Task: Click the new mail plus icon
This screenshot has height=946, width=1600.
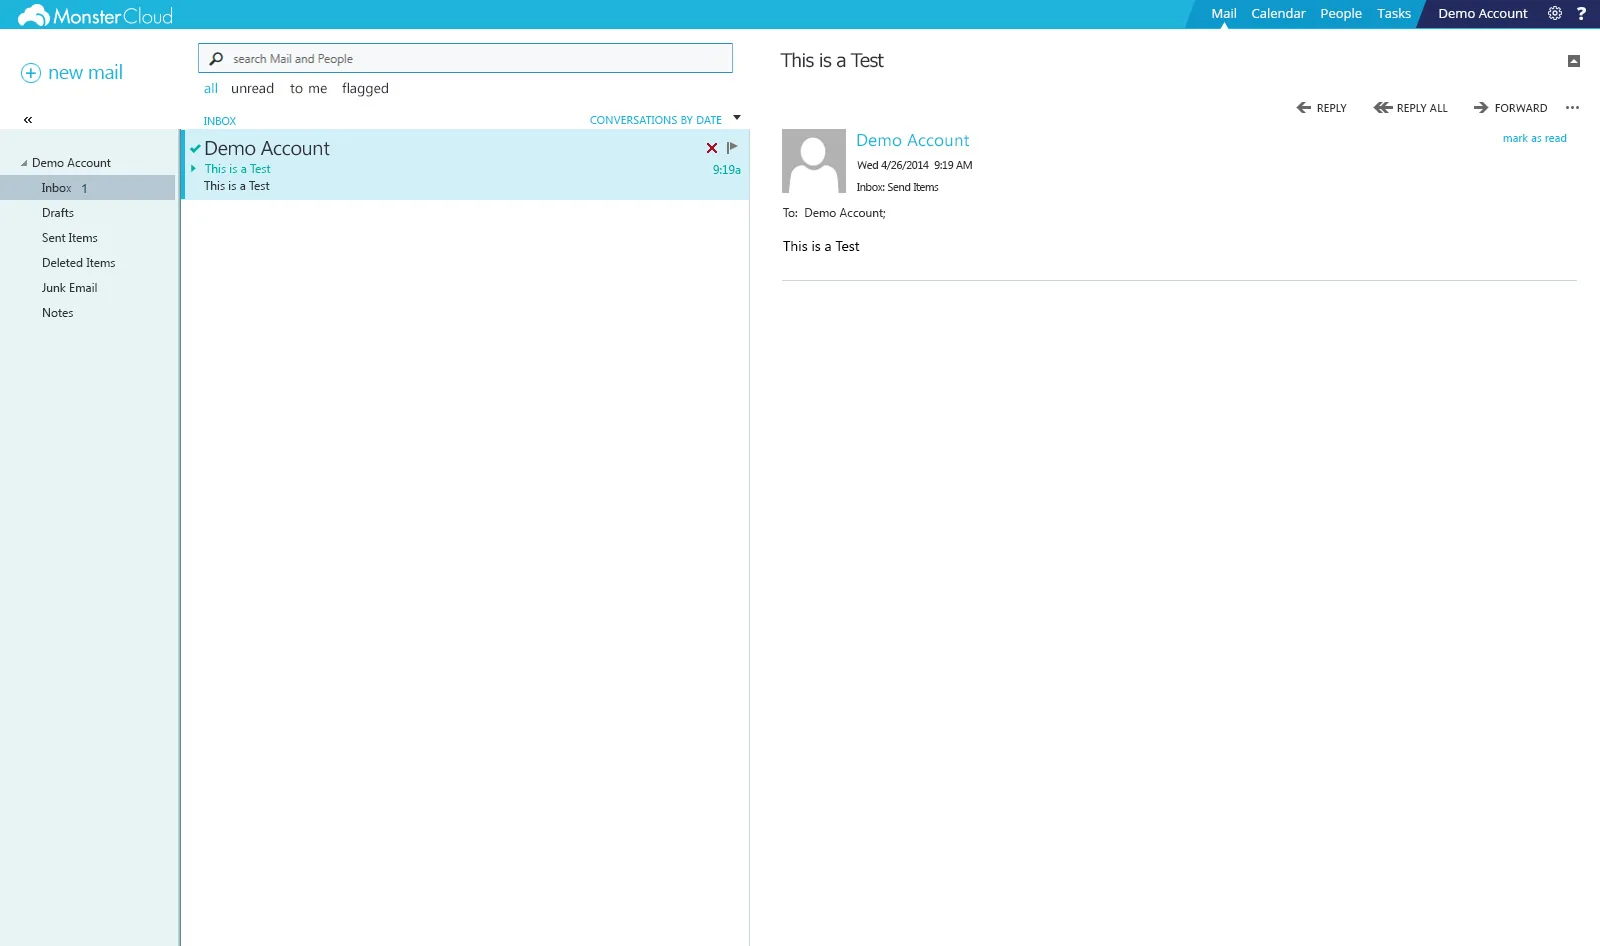Action: [x=31, y=73]
